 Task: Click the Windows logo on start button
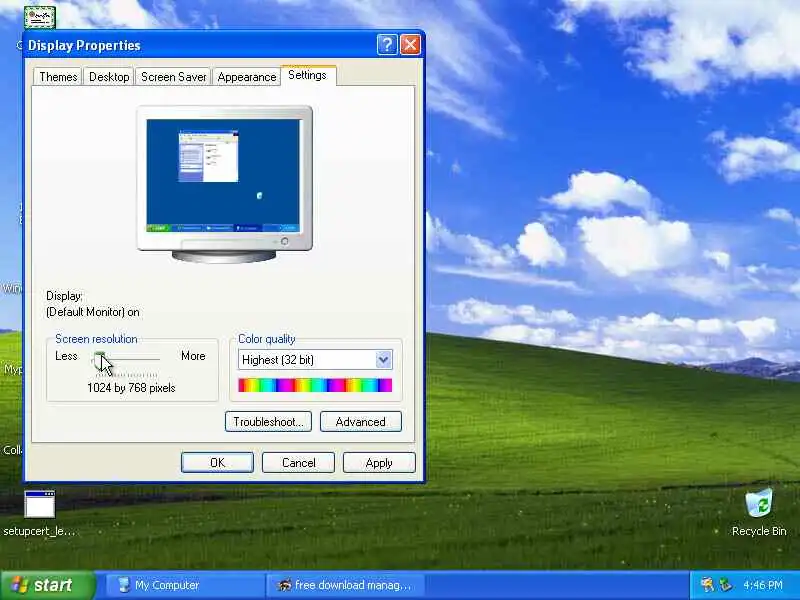tap(19, 585)
